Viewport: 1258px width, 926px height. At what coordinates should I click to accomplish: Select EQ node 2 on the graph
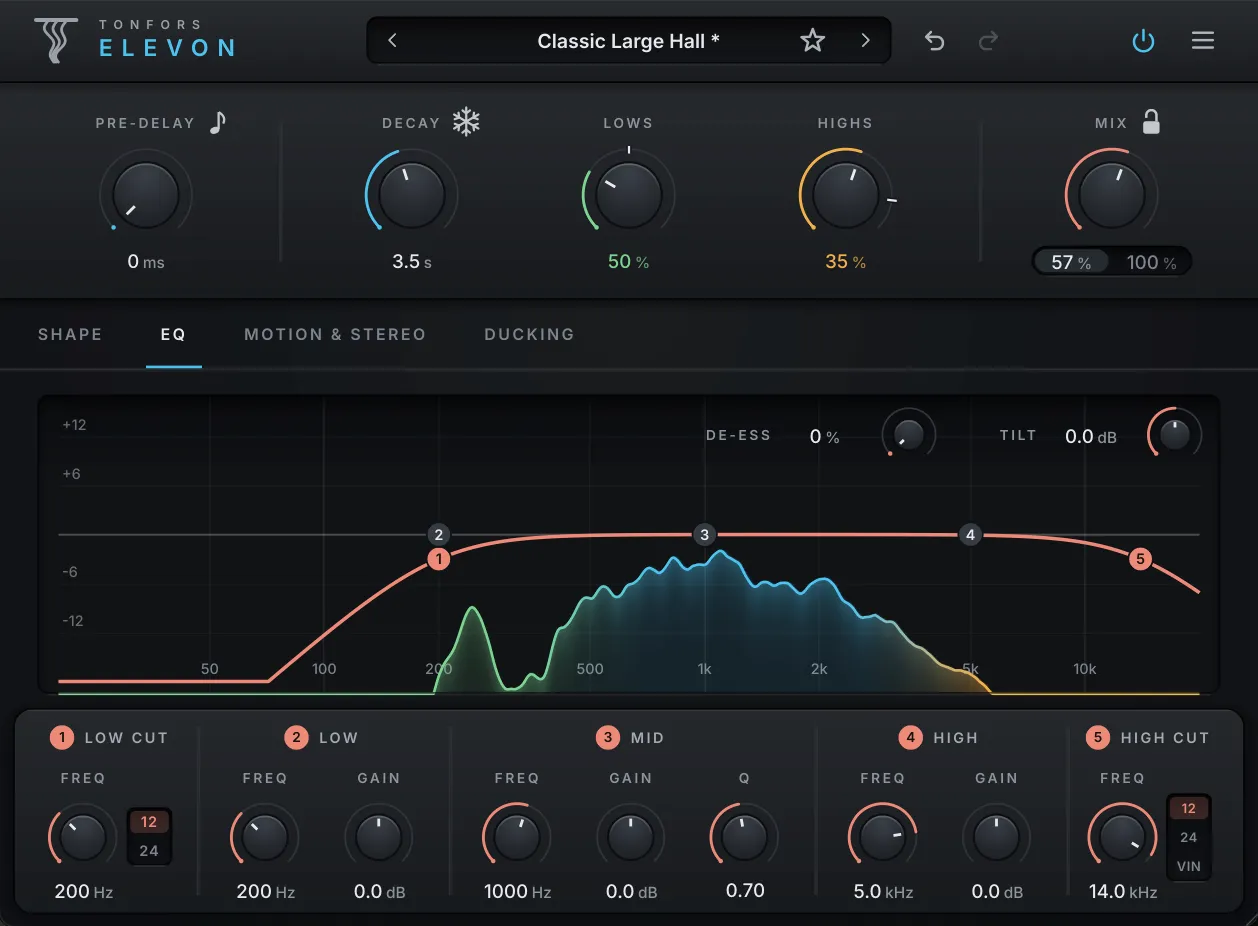click(438, 534)
